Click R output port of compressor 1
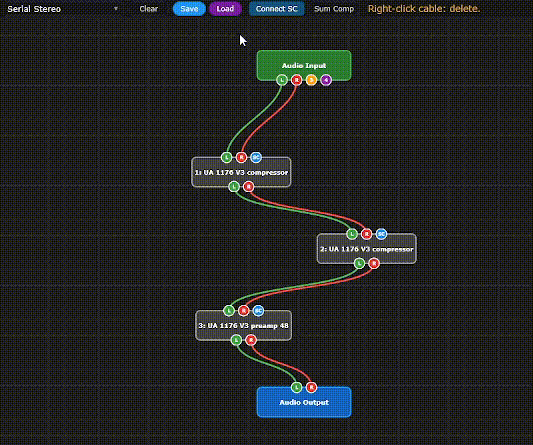Viewport: 533px width, 445px height. pos(248,187)
